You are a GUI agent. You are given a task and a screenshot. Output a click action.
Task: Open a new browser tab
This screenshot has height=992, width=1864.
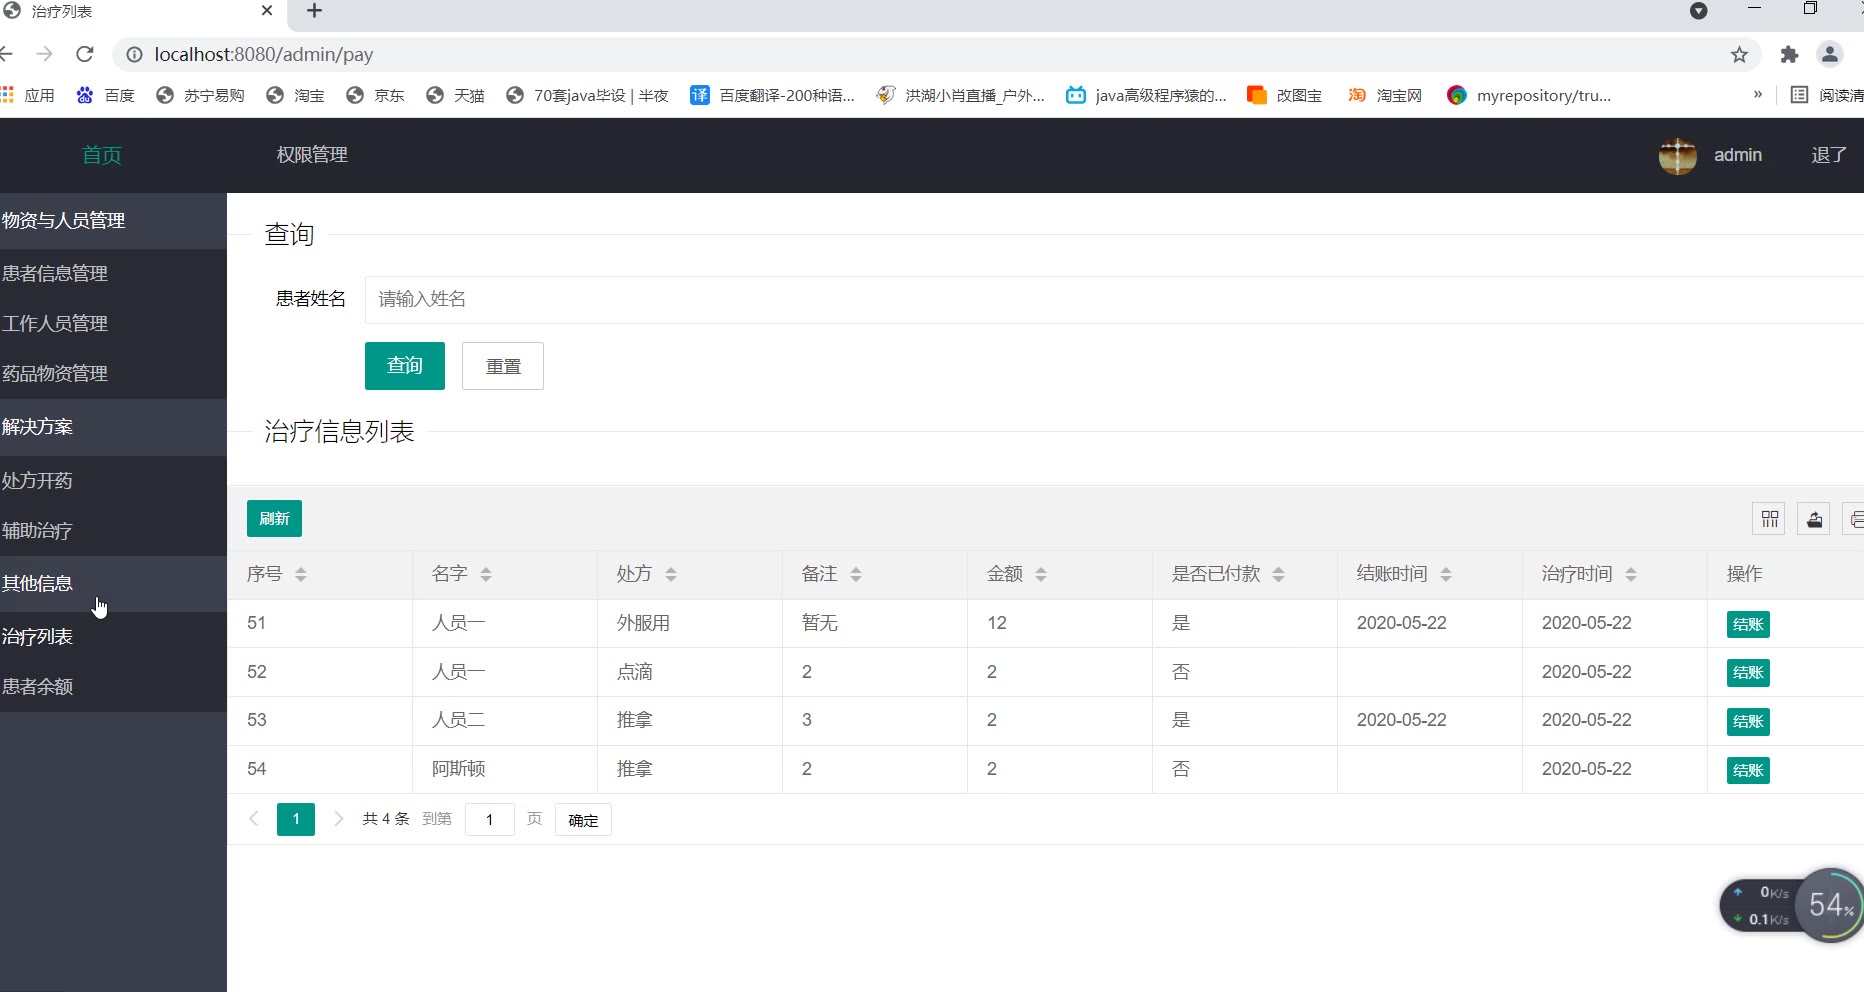click(314, 11)
